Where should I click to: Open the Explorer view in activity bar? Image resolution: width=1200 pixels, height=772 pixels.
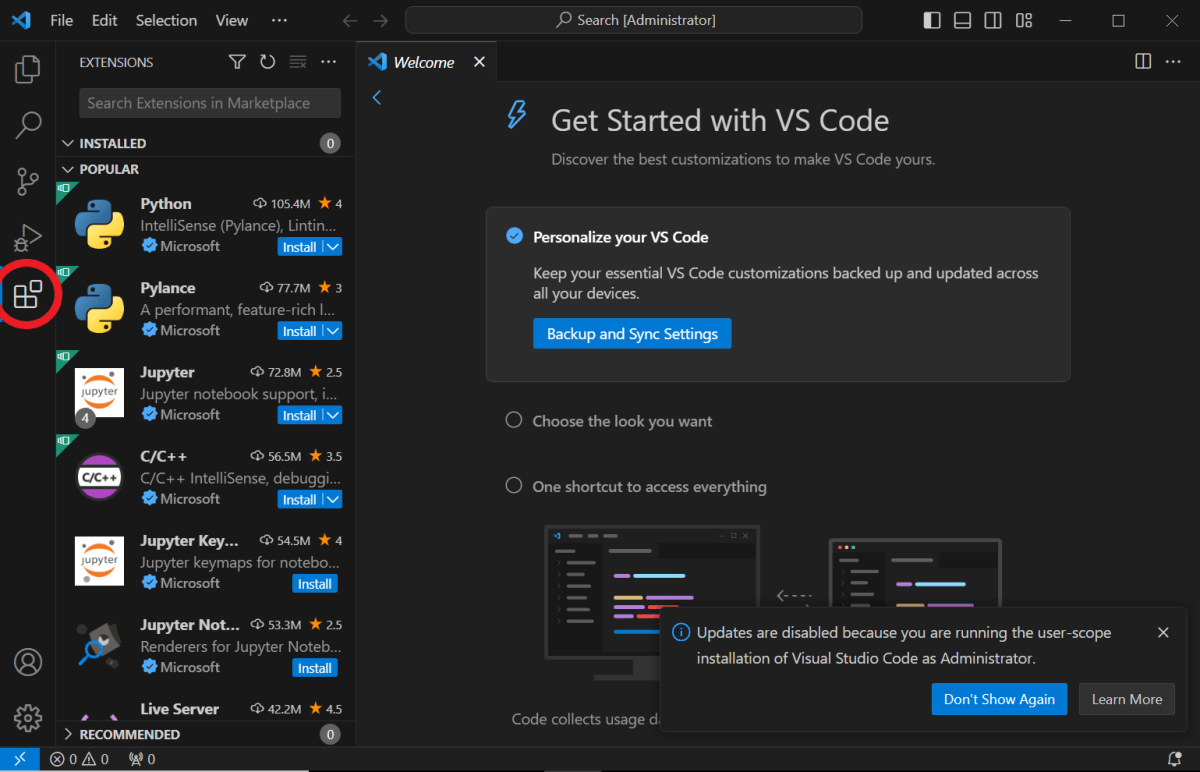pos(28,69)
